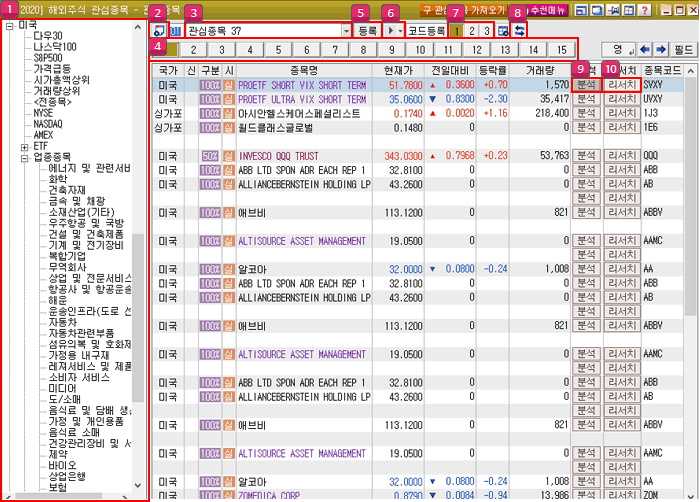Expand the ETF tree node
Image resolution: width=700 pixels, height=502 pixels.
(x=25, y=146)
